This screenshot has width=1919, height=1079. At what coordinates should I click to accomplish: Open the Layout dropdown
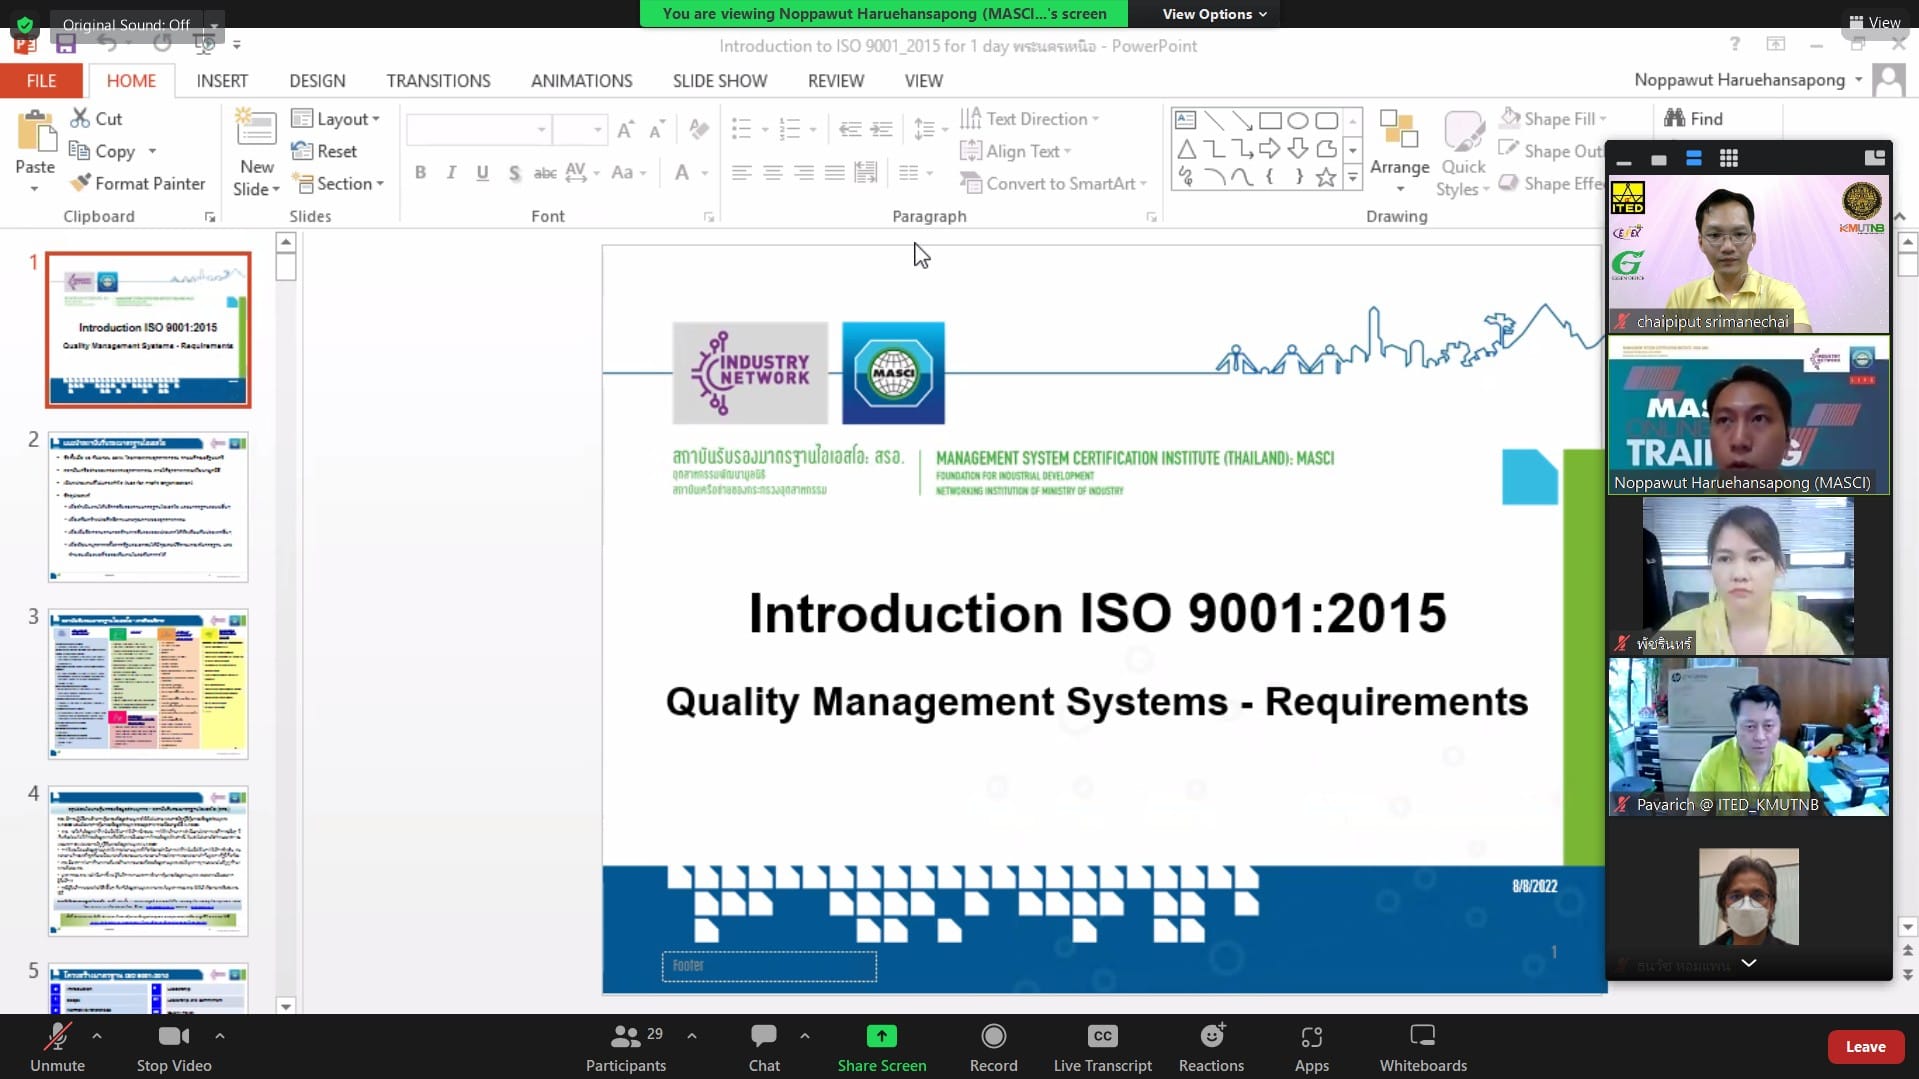pyautogui.click(x=336, y=119)
